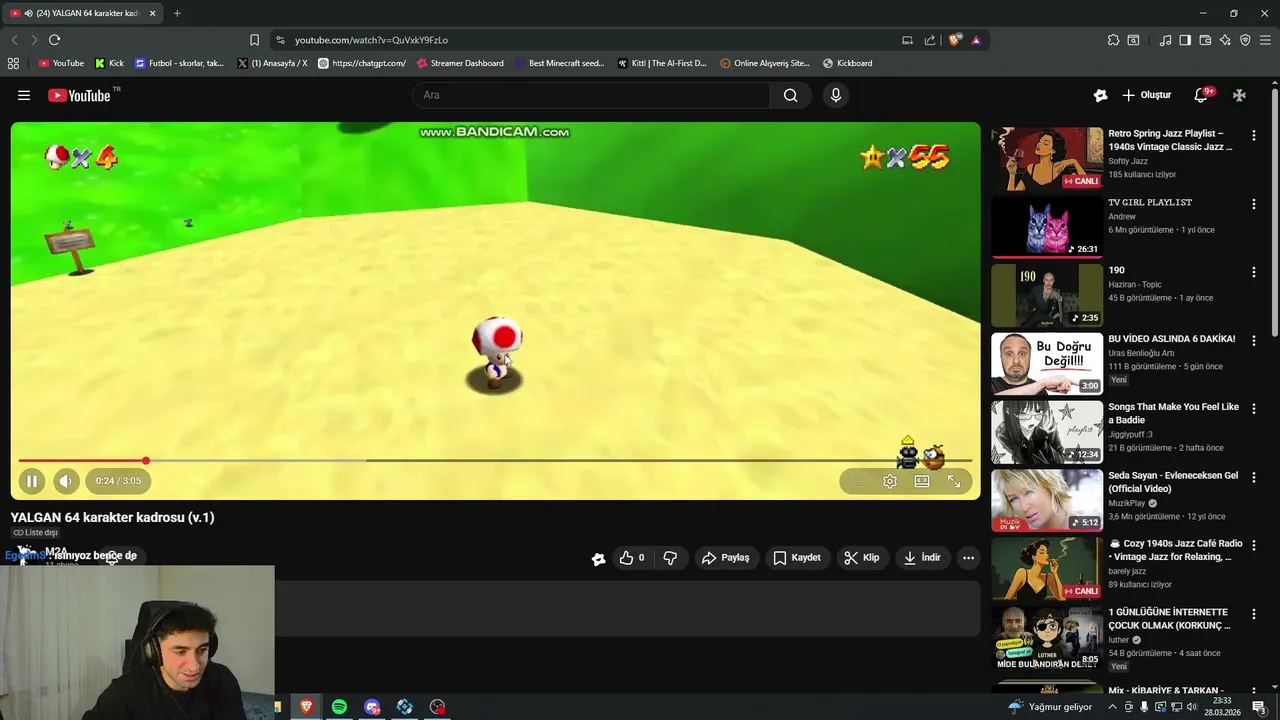Open browser extensions puzzle icon
This screenshot has width=1280, height=720.
tap(1113, 40)
